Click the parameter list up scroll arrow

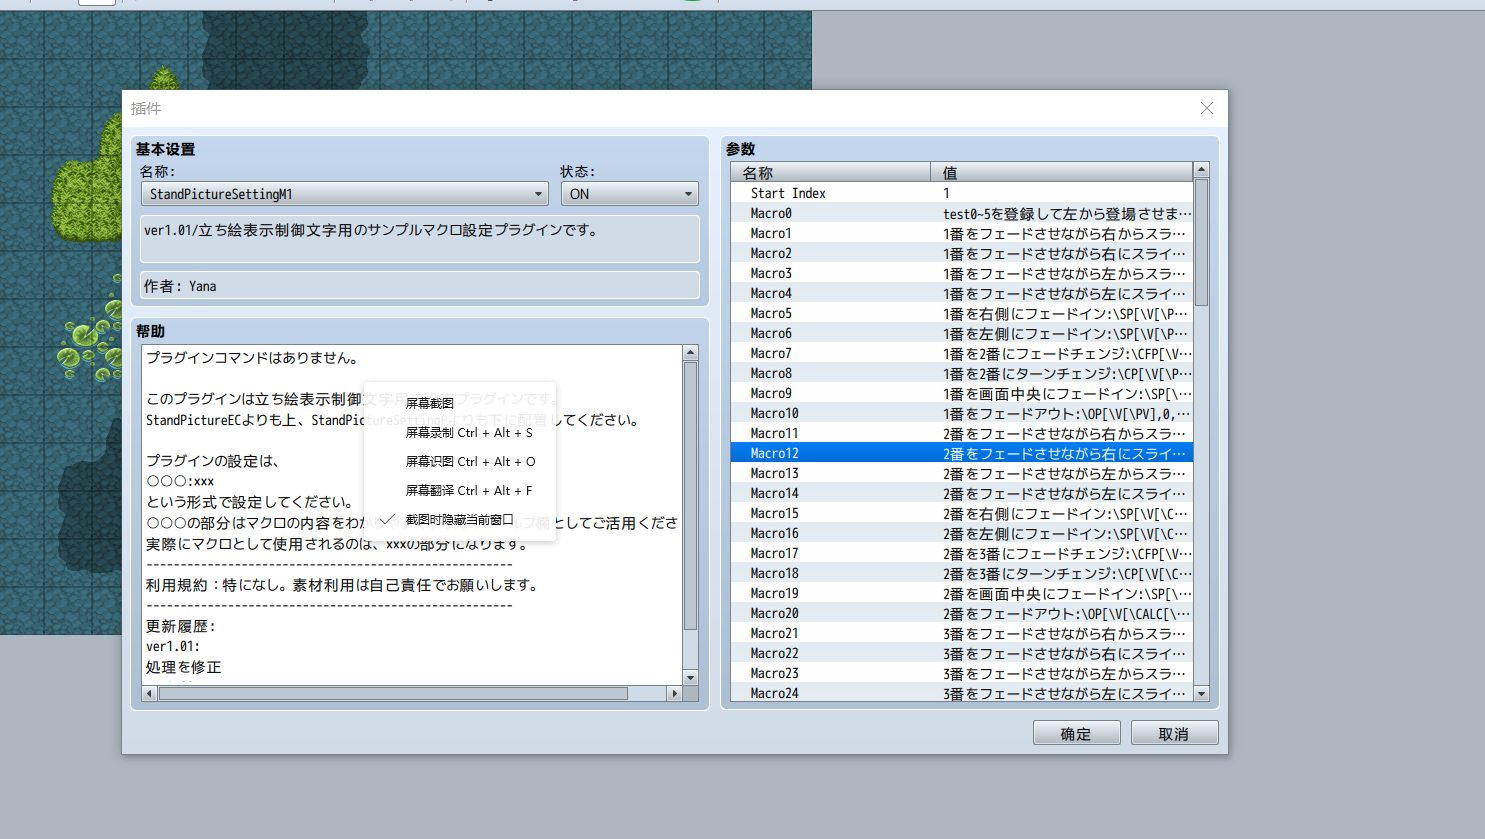click(x=1202, y=170)
